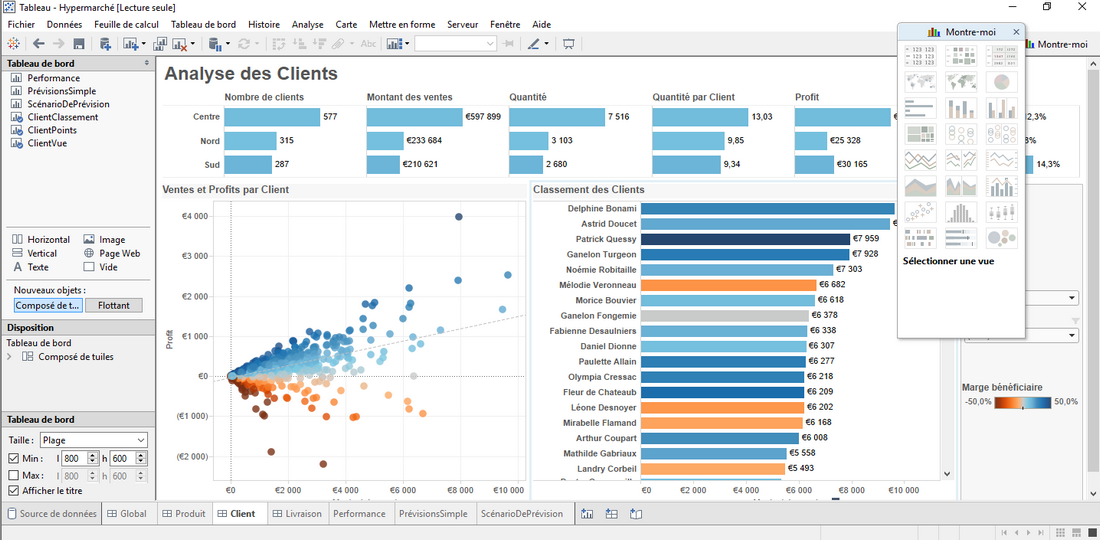Viewport: 1100px width, 540px height.
Task: Open the Analyse menu
Action: [x=308, y=24]
